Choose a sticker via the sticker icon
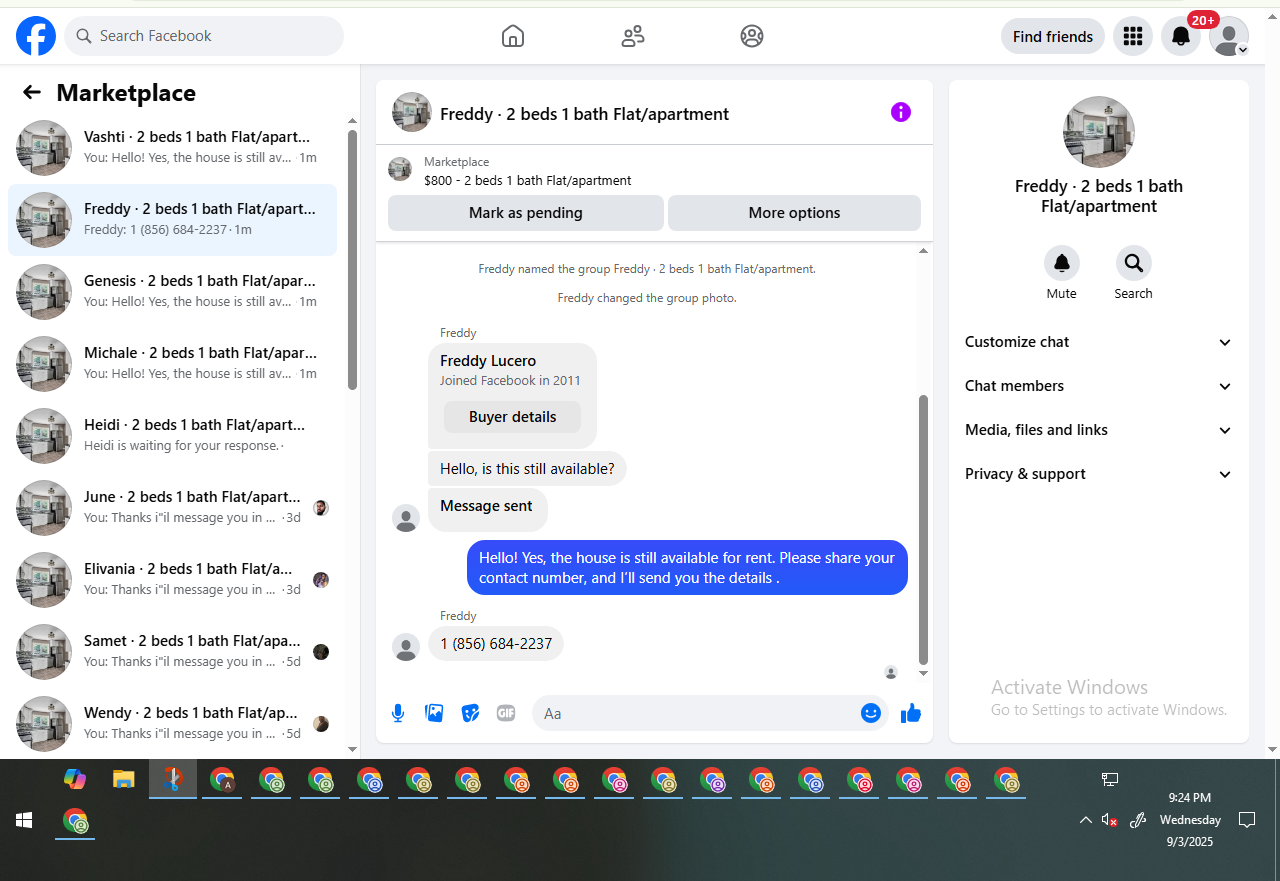 [x=470, y=713]
